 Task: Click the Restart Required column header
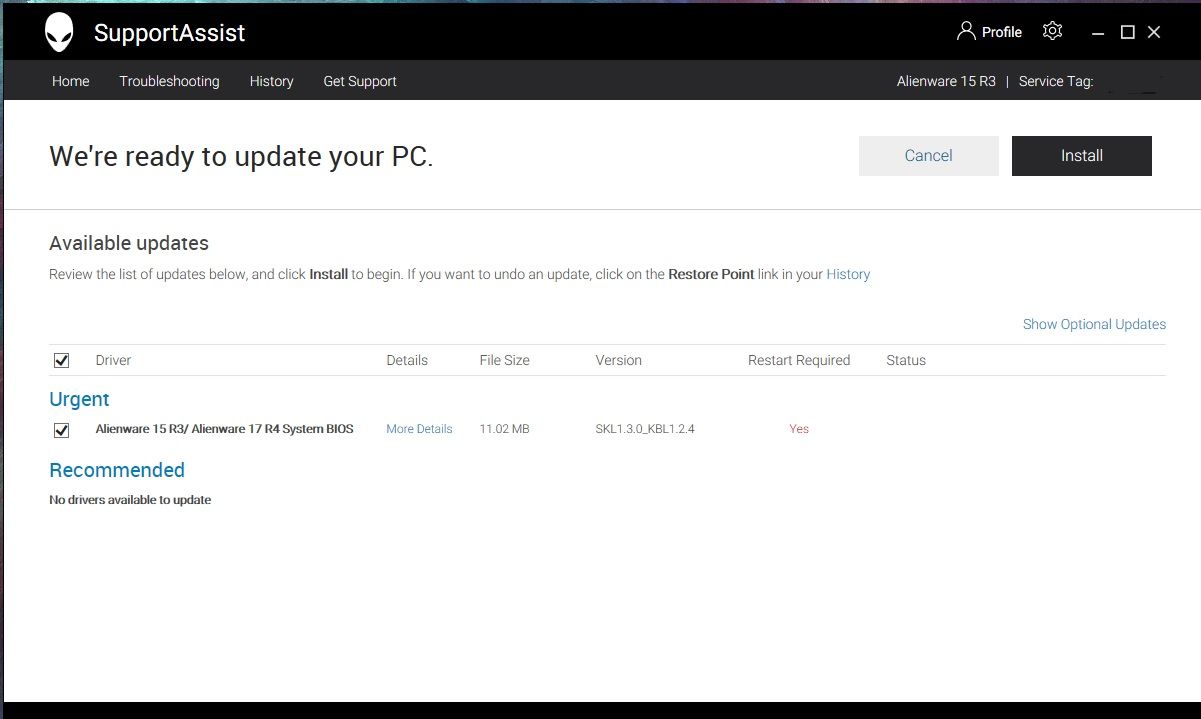point(799,360)
